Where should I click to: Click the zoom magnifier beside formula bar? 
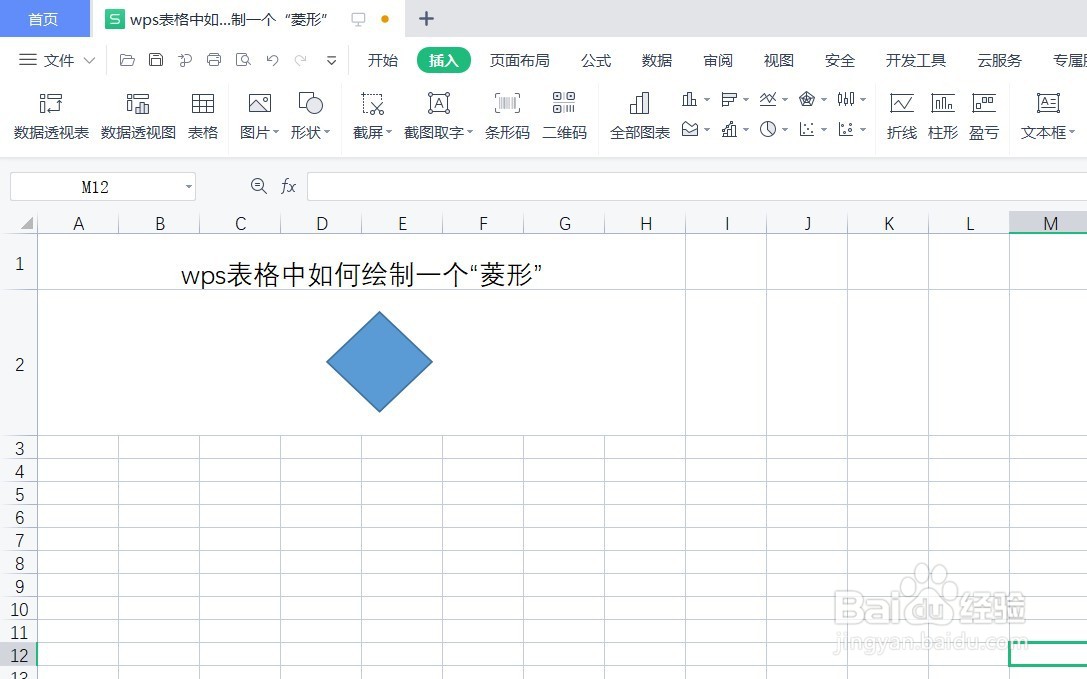pos(259,186)
